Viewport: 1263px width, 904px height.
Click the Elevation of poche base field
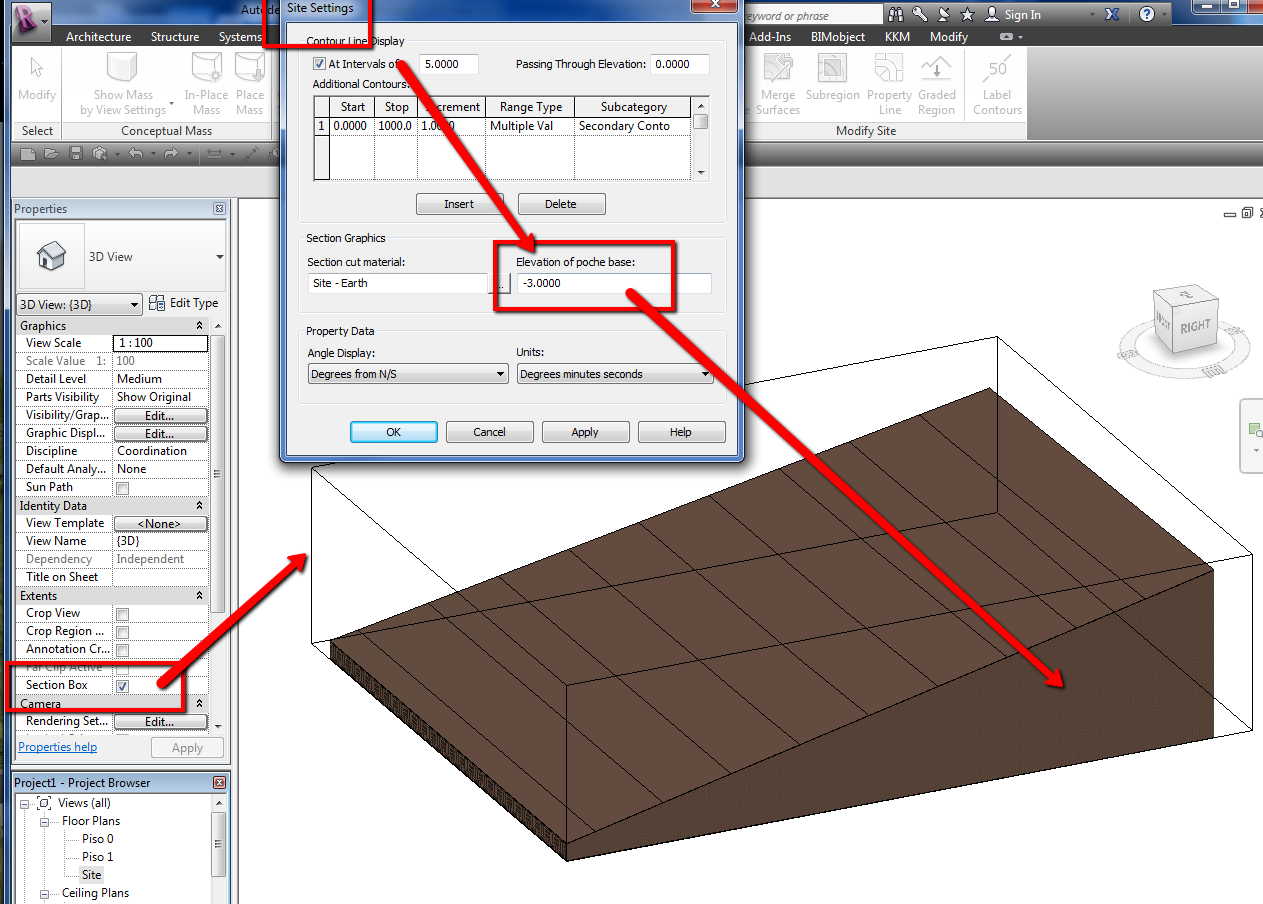pyautogui.click(x=613, y=283)
